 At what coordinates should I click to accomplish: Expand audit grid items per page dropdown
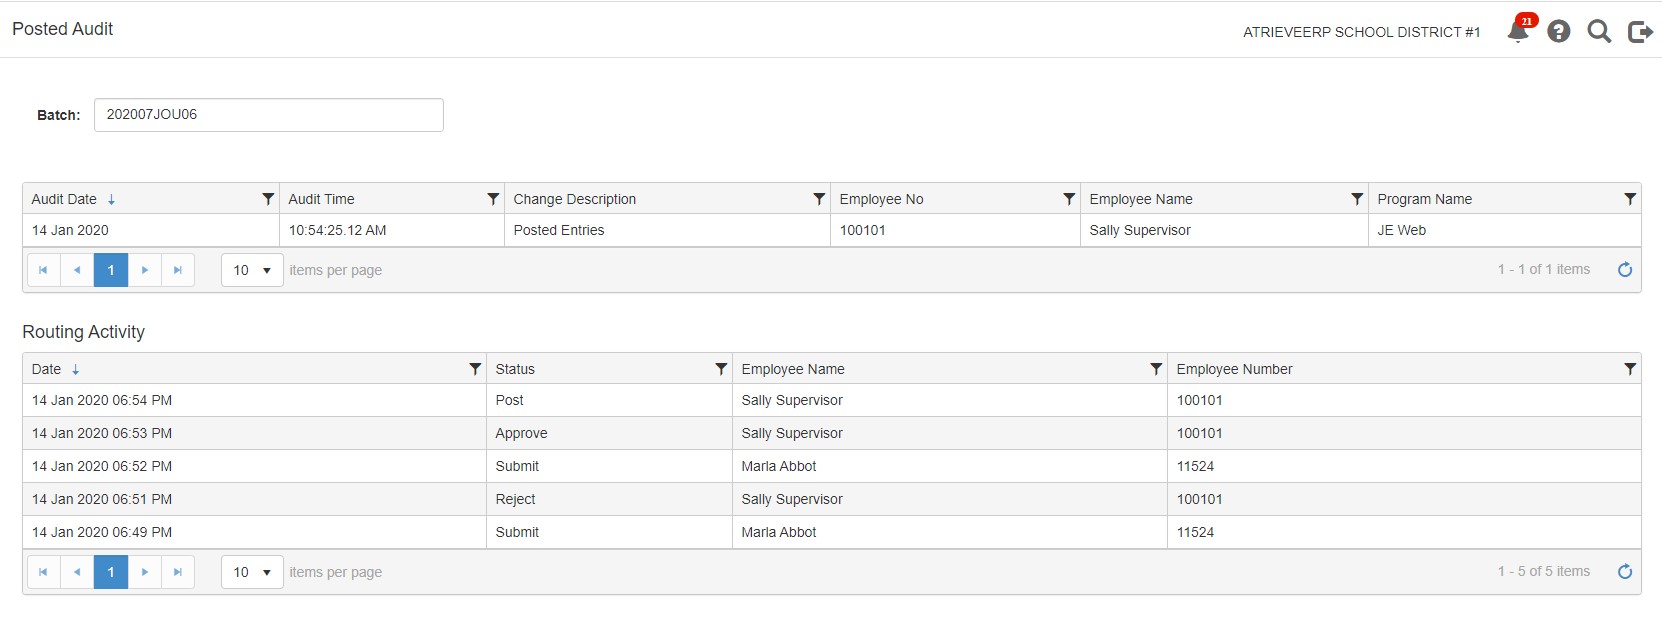pos(252,270)
